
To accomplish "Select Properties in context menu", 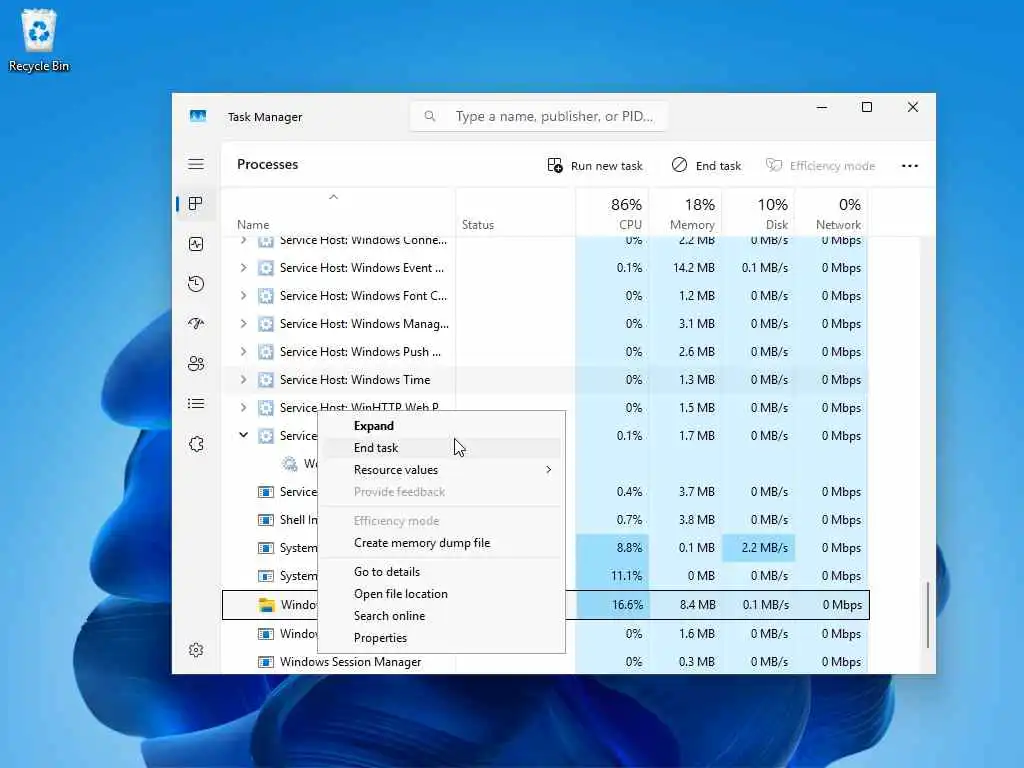I will coord(441,638).
